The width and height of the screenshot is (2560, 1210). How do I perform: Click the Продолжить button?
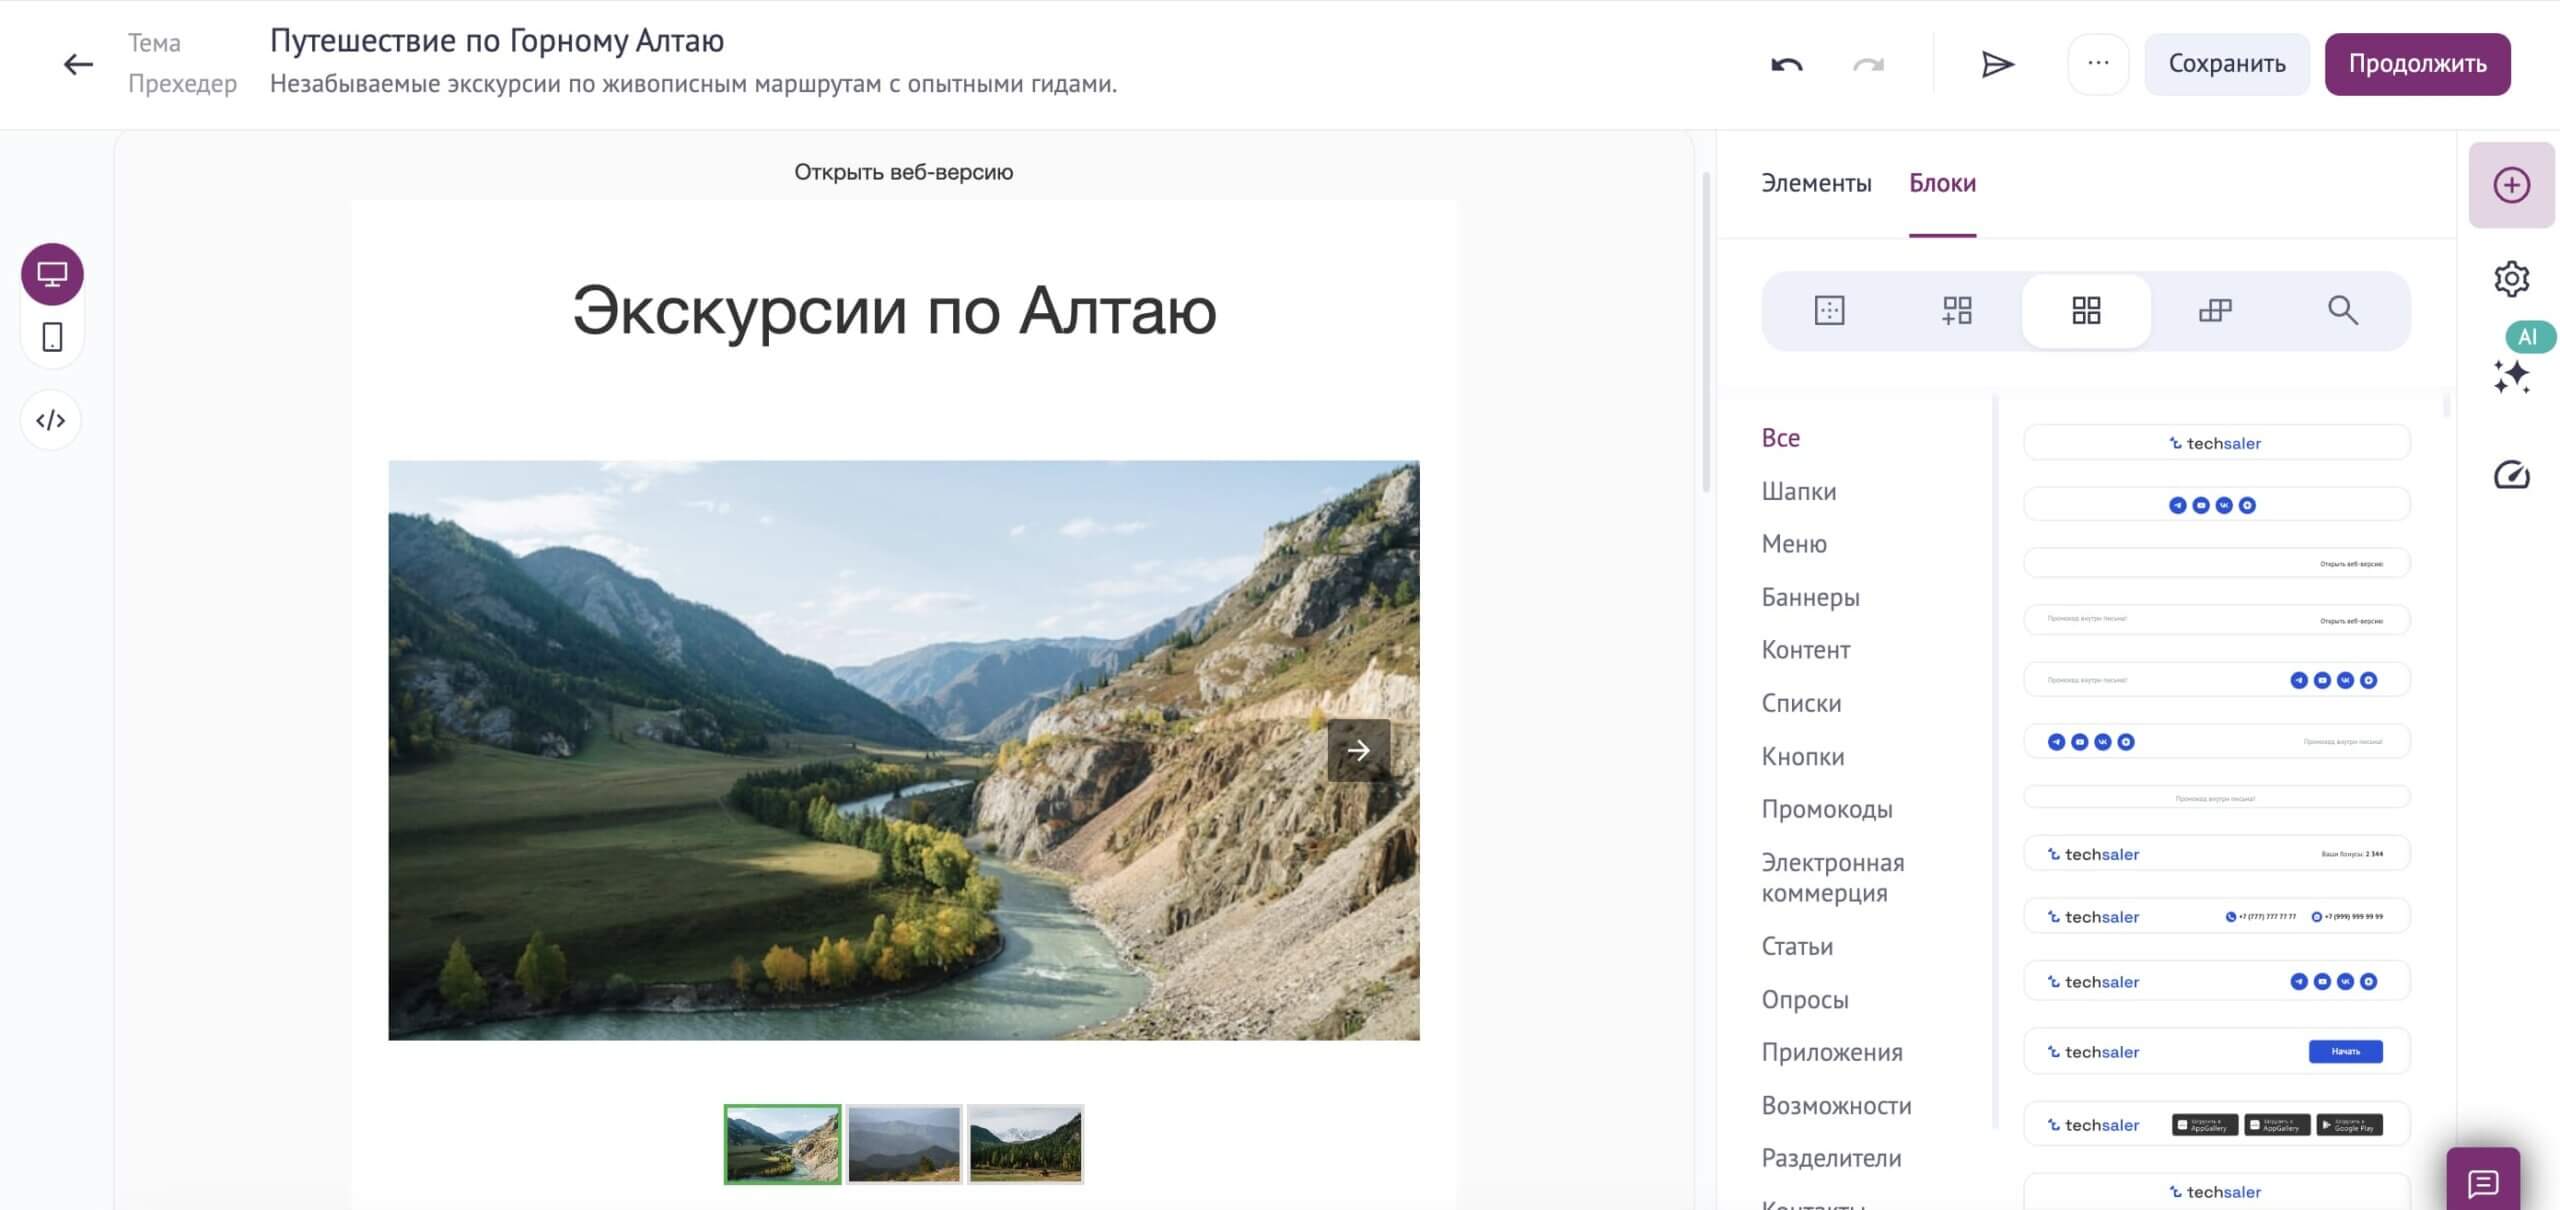(x=2417, y=64)
